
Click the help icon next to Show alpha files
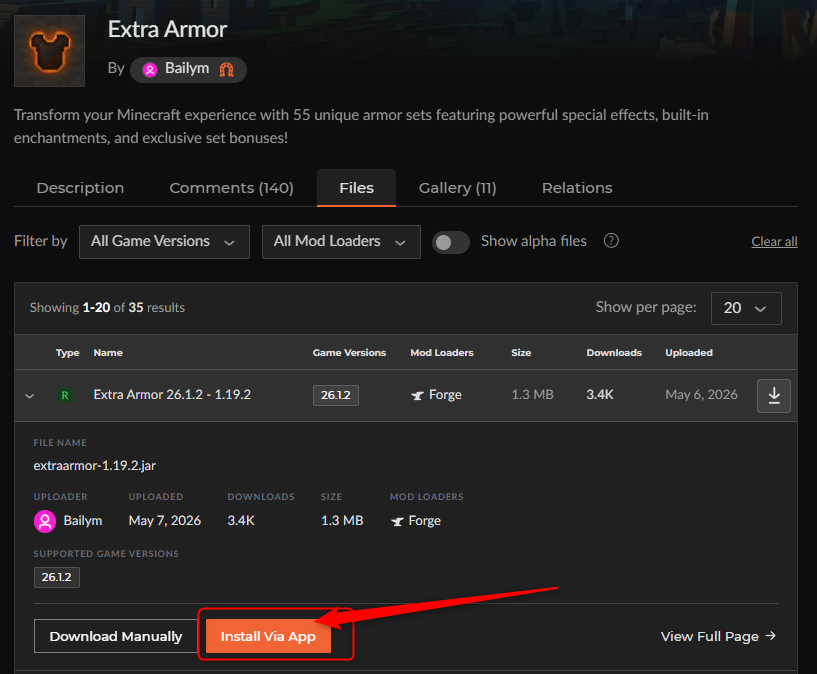[611, 241]
